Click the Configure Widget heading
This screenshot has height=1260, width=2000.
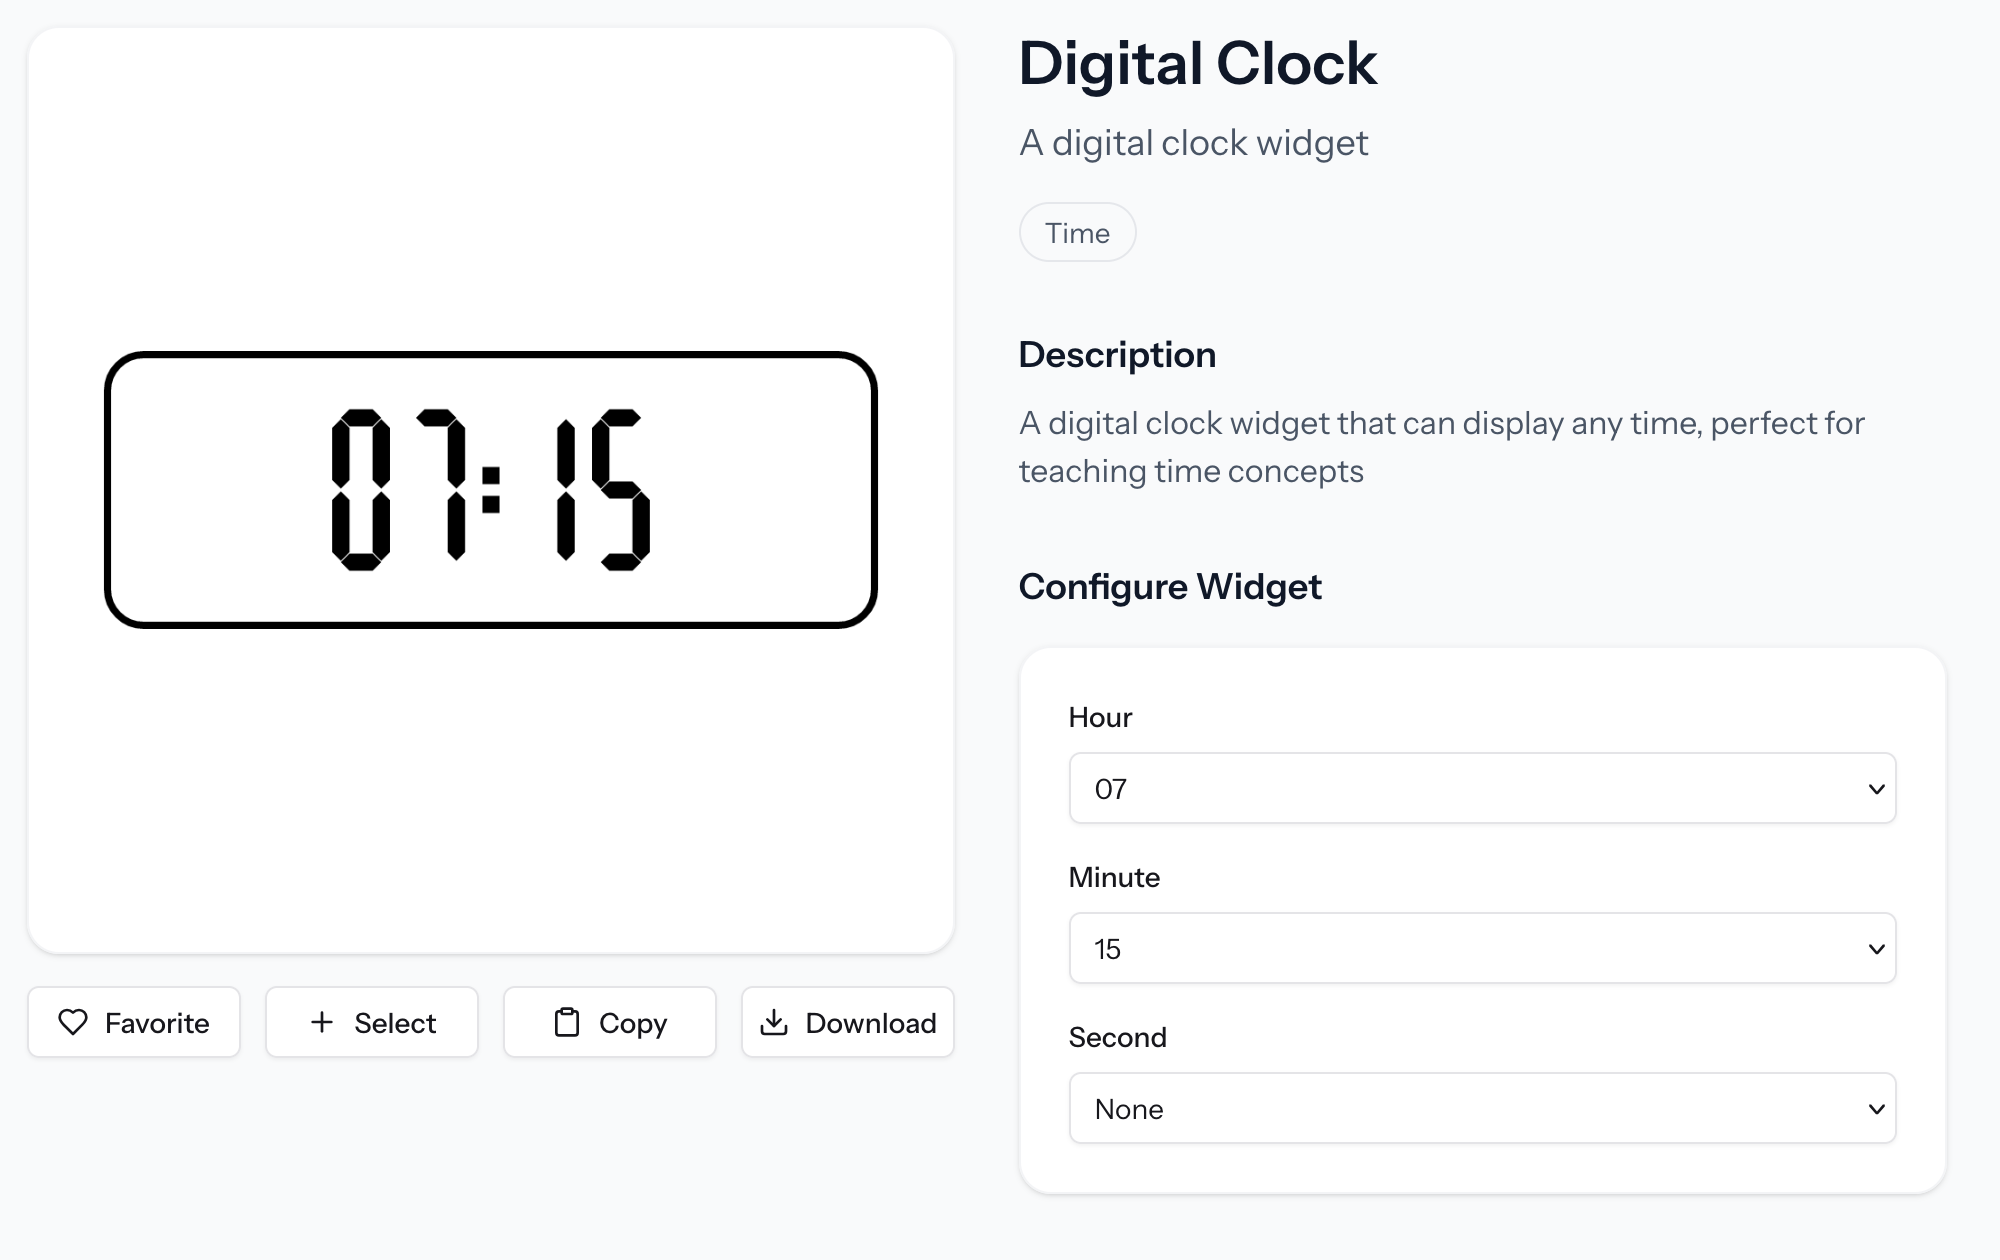tap(1170, 587)
